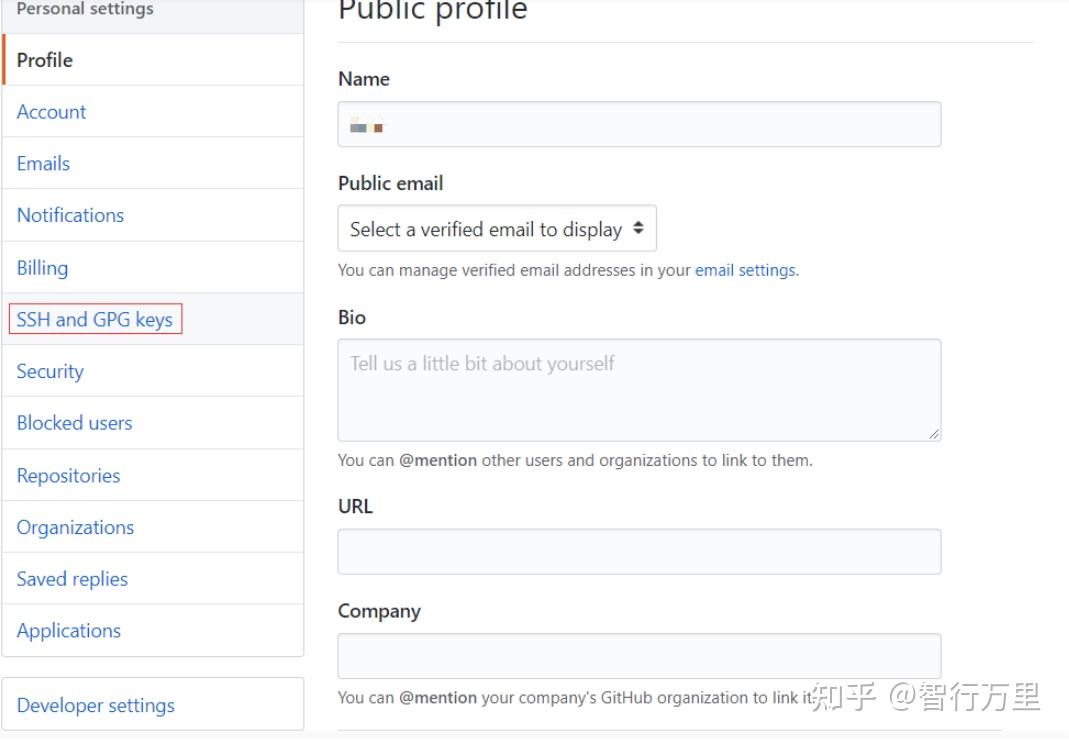
Task: Expand the Public email dropdown
Action: (497, 230)
